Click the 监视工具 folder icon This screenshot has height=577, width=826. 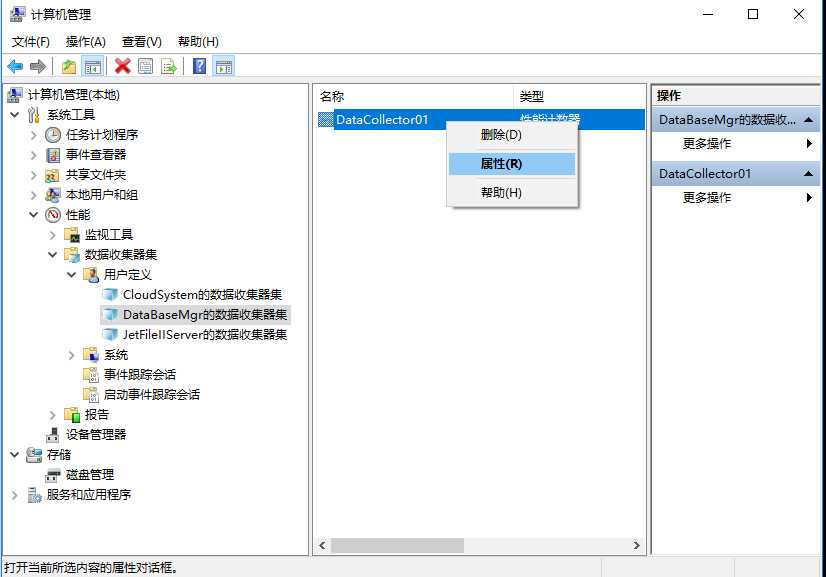[72, 235]
